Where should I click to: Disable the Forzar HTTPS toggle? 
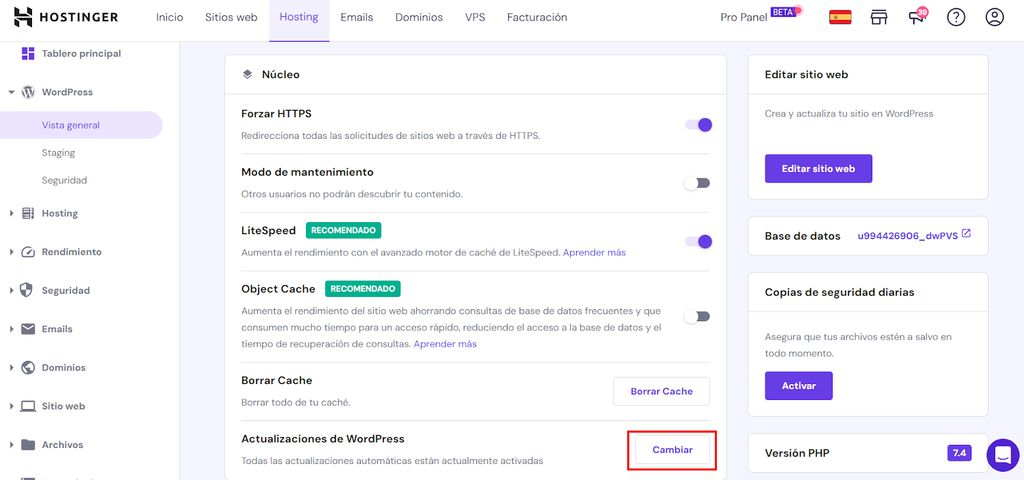698,125
